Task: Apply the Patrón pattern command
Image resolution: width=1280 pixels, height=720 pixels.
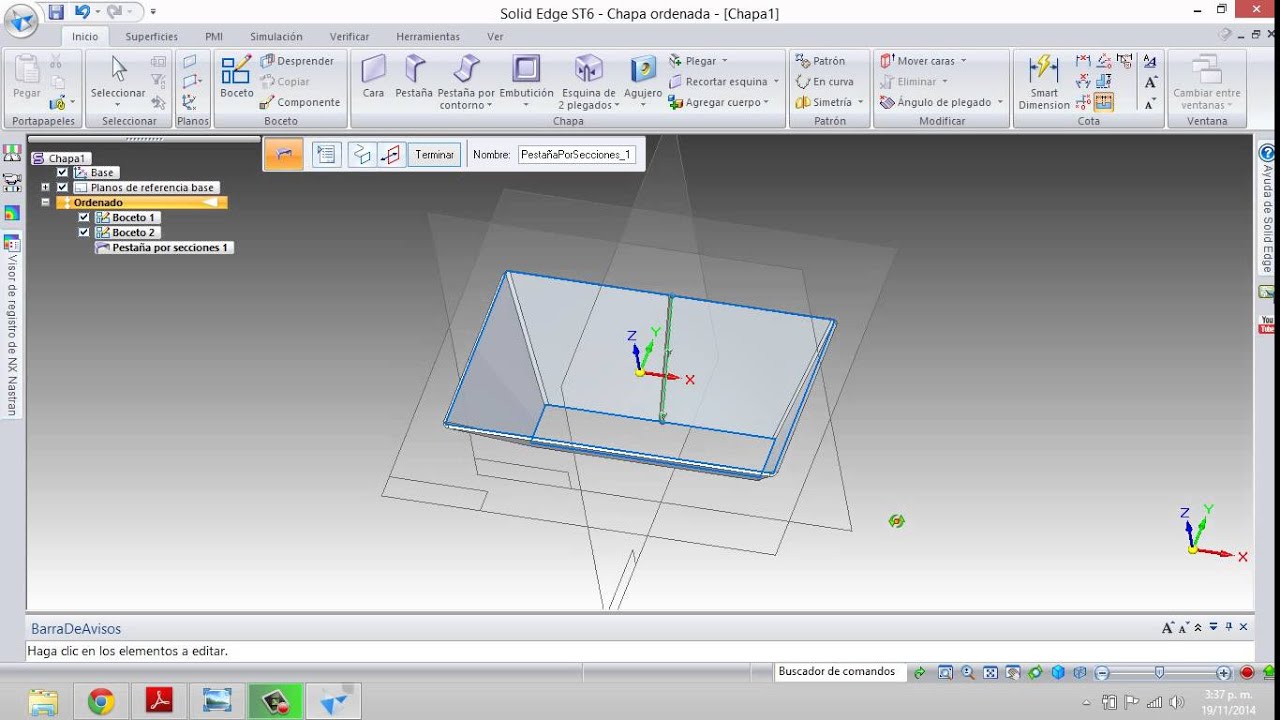Action: pyautogui.click(x=820, y=61)
